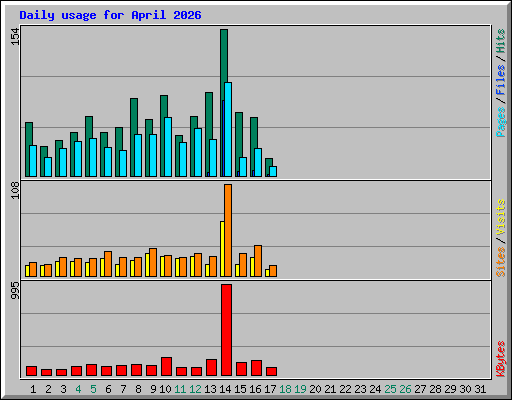Click the 154 value on the top axis

pyautogui.click(x=15, y=37)
